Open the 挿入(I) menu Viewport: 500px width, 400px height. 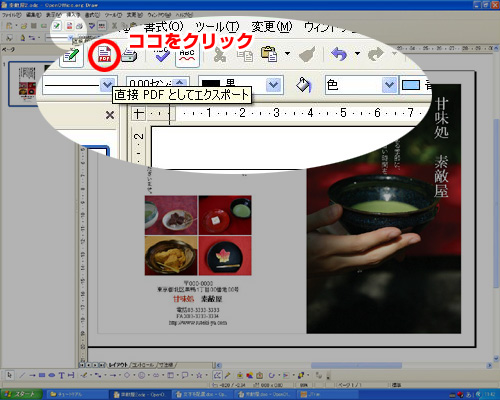click(x=73, y=15)
